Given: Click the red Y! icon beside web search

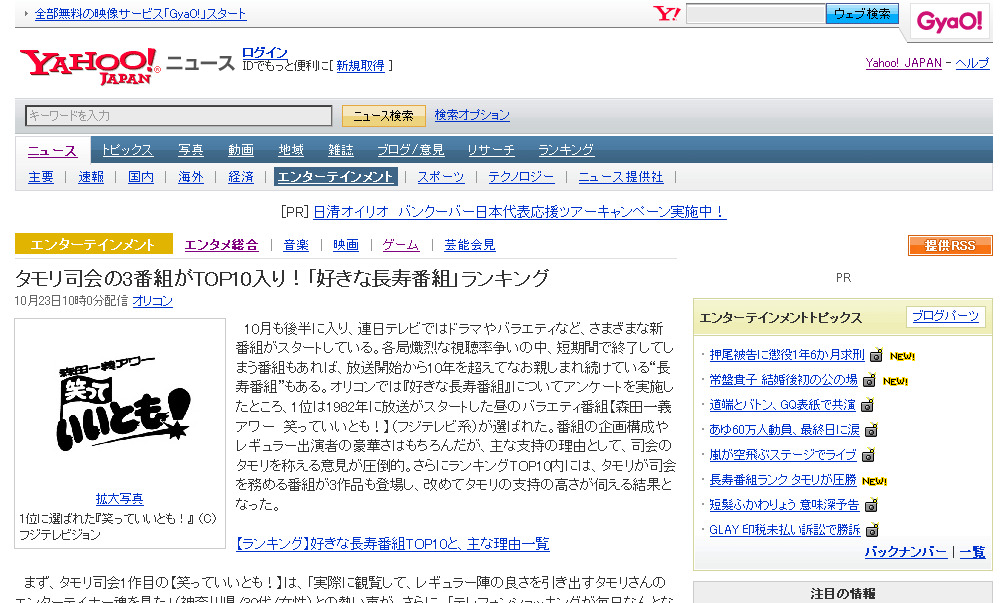Looking at the screenshot, I should [667, 14].
